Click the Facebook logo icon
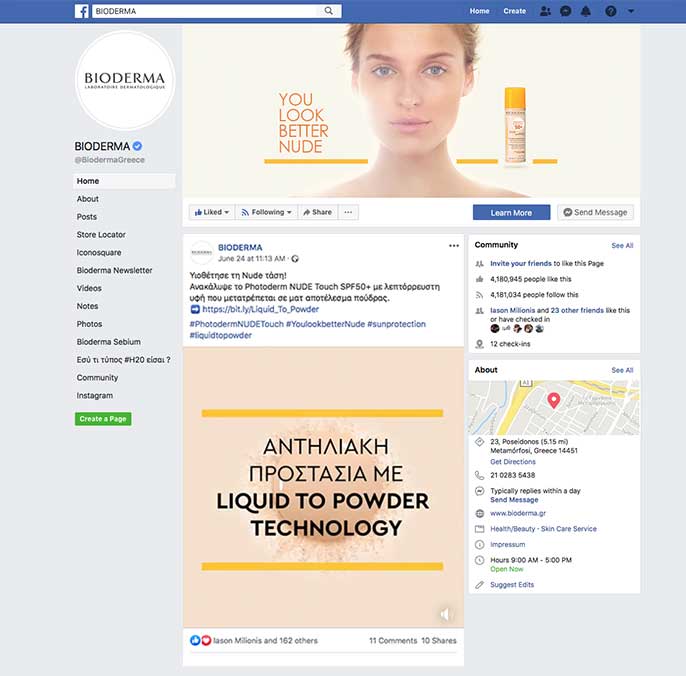The image size is (686, 676). point(82,11)
